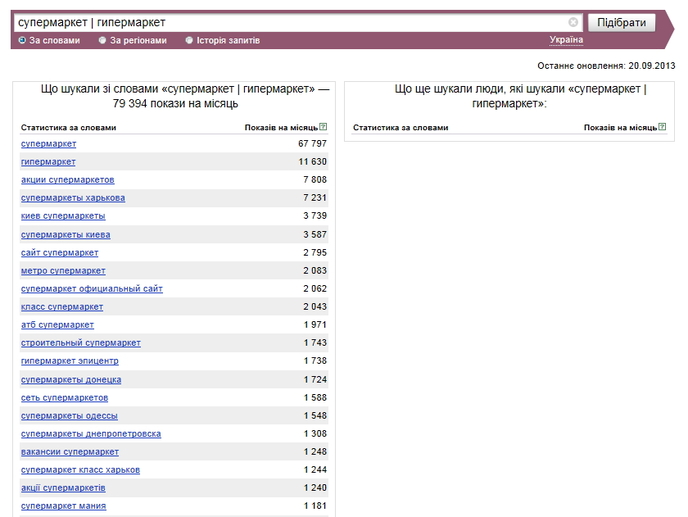Click the value '7 231' in the table
Viewport: 688px width, 517px height.
click(315, 198)
